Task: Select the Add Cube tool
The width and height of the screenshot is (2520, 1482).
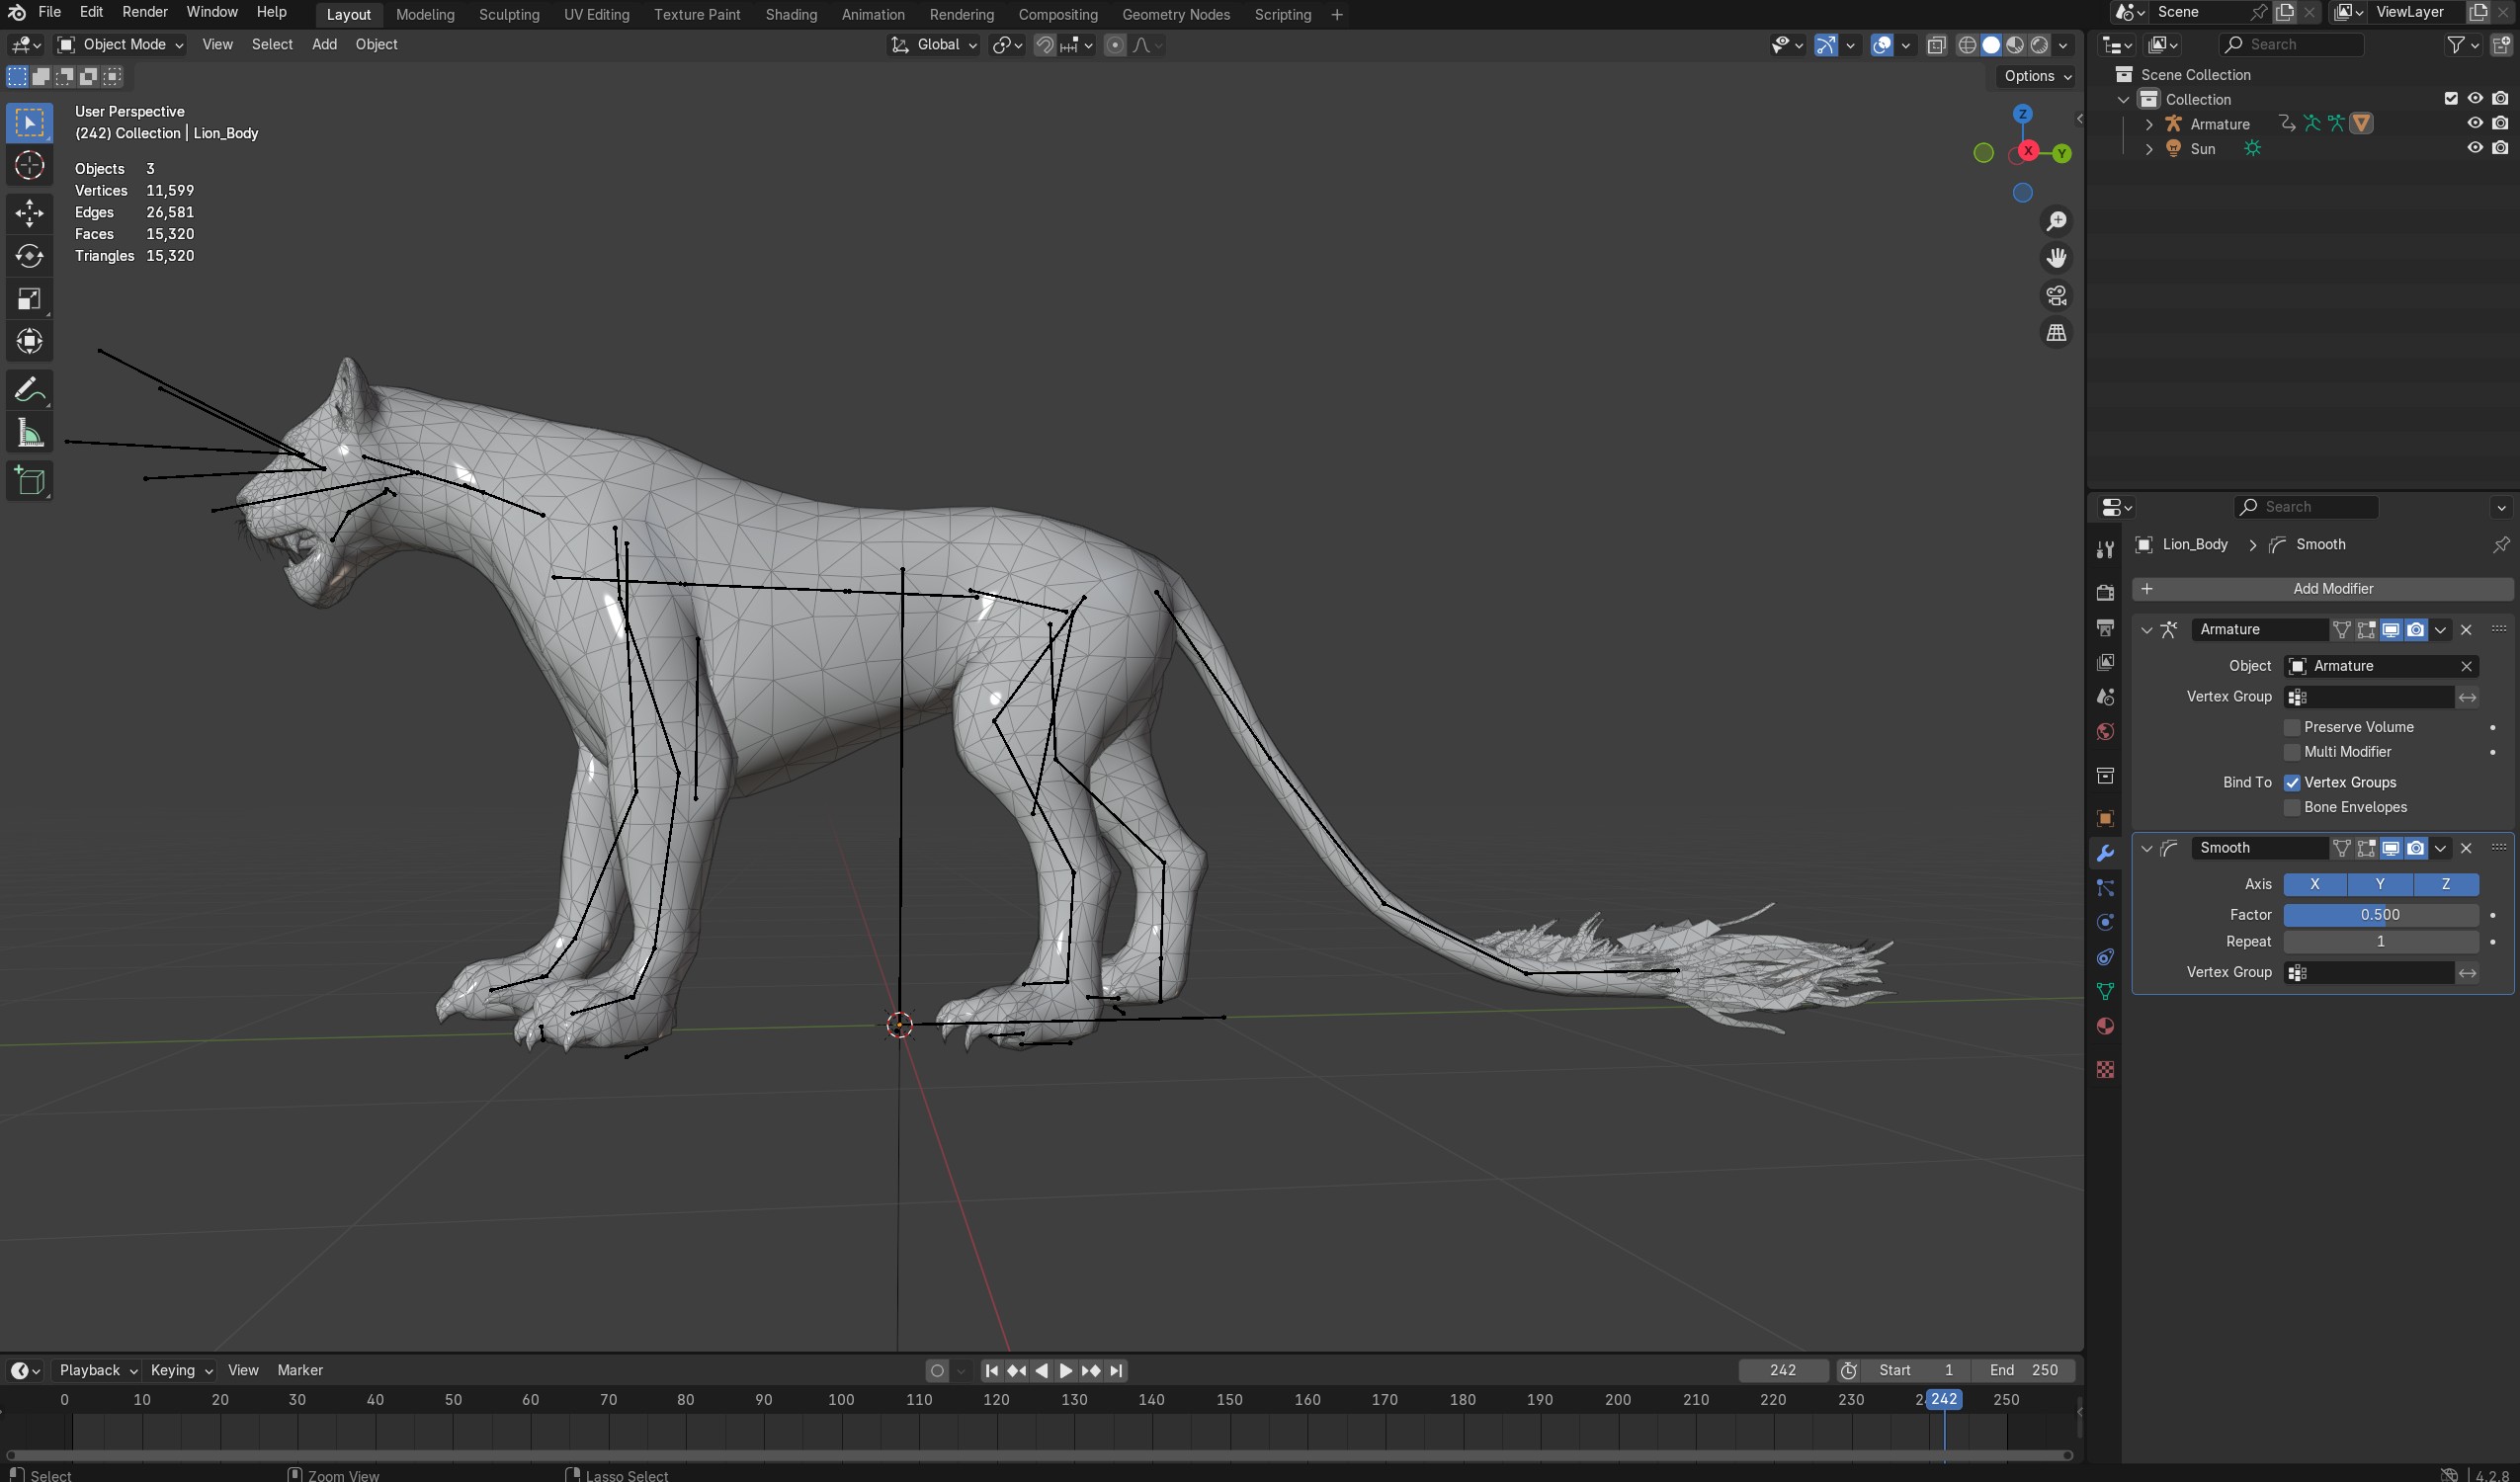Action: tap(29, 481)
